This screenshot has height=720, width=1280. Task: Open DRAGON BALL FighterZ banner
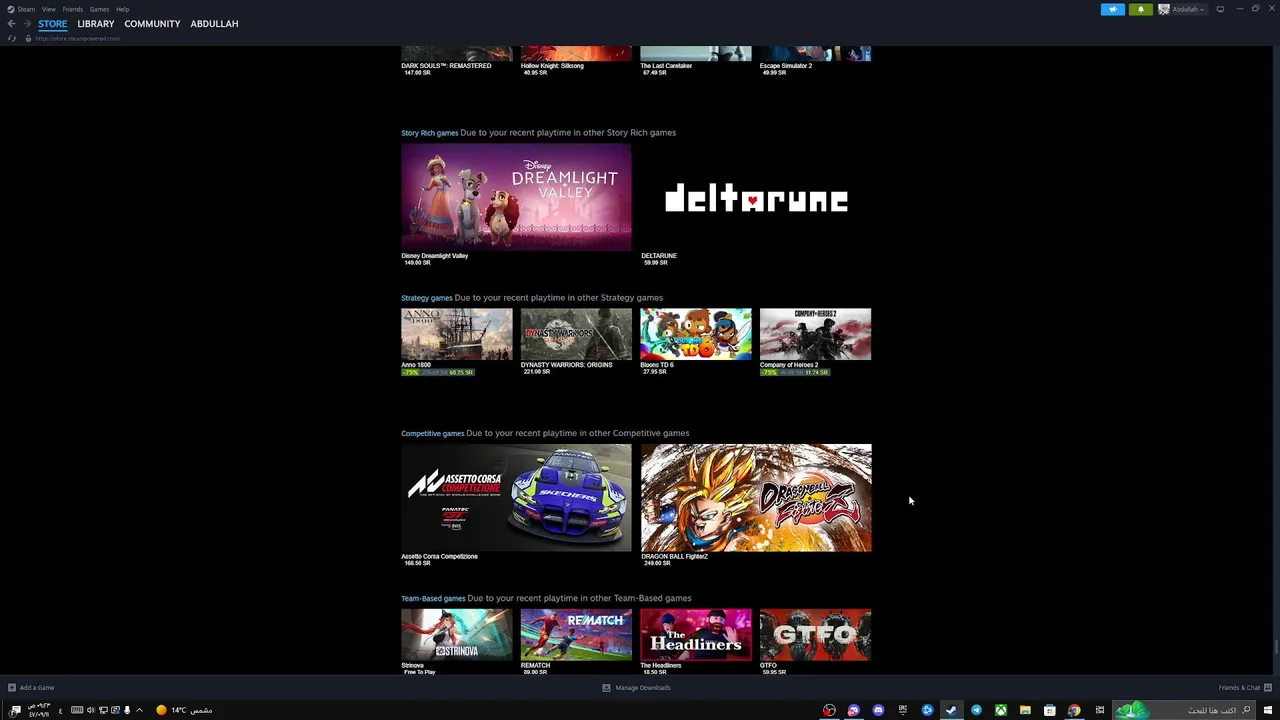[x=756, y=498]
